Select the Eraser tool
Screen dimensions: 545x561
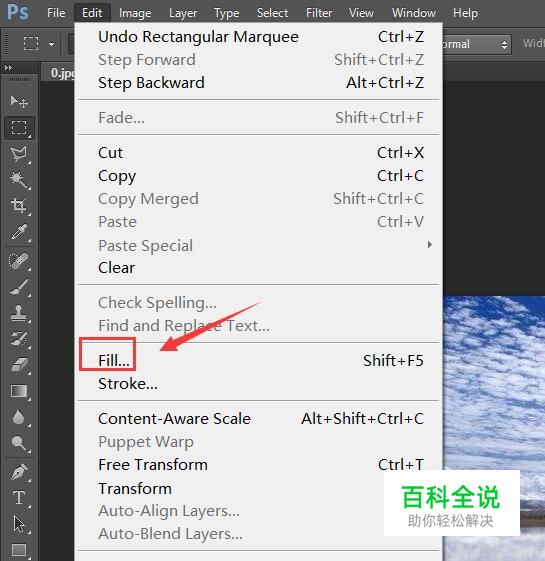click(x=19, y=365)
